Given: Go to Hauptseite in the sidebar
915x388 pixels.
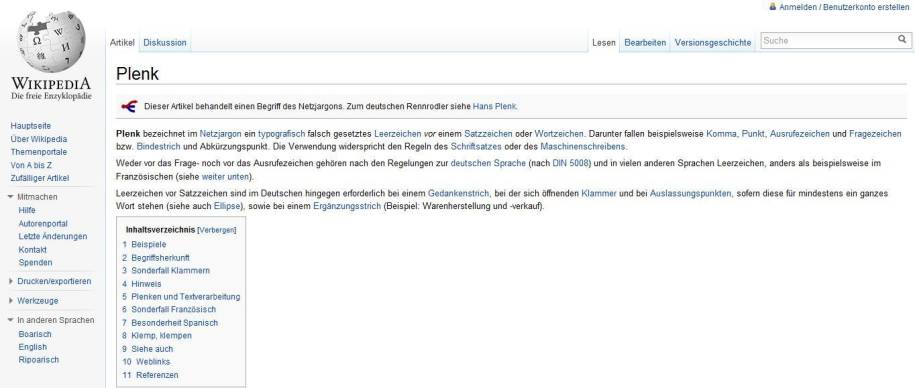Looking at the screenshot, I should pyautogui.click(x=31, y=126).
